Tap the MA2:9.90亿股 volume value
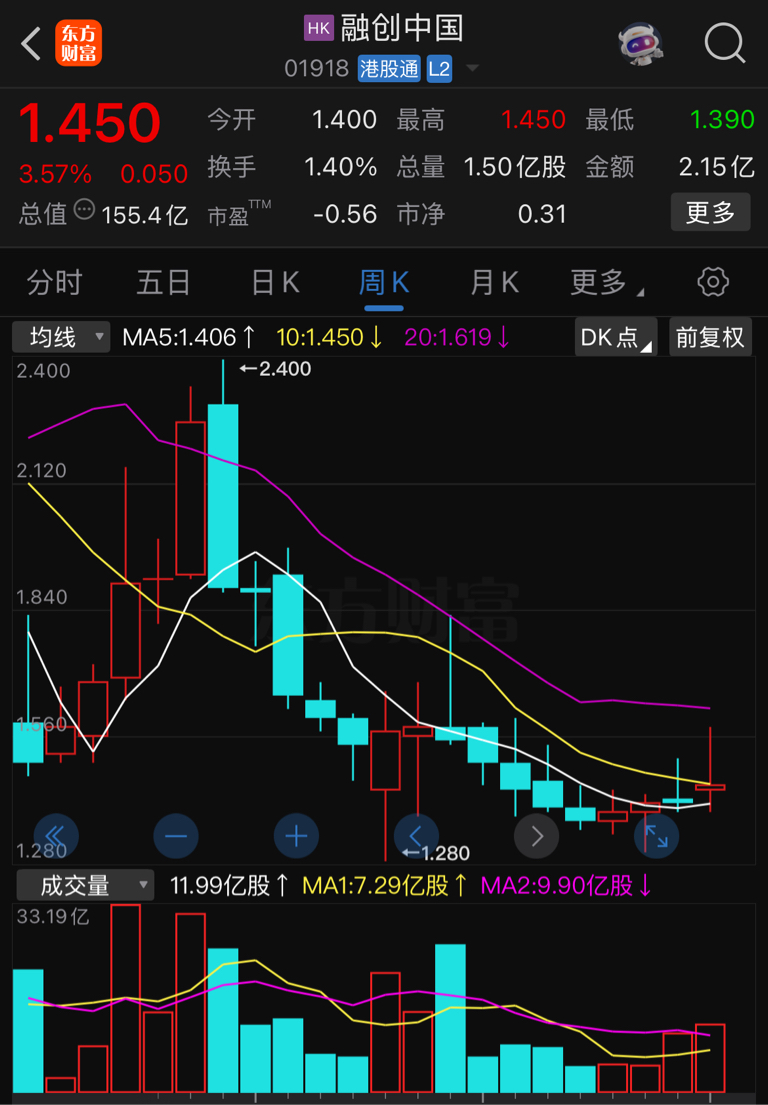The height and width of the screenshot is (1105, 768). click(x=566, y=885)
